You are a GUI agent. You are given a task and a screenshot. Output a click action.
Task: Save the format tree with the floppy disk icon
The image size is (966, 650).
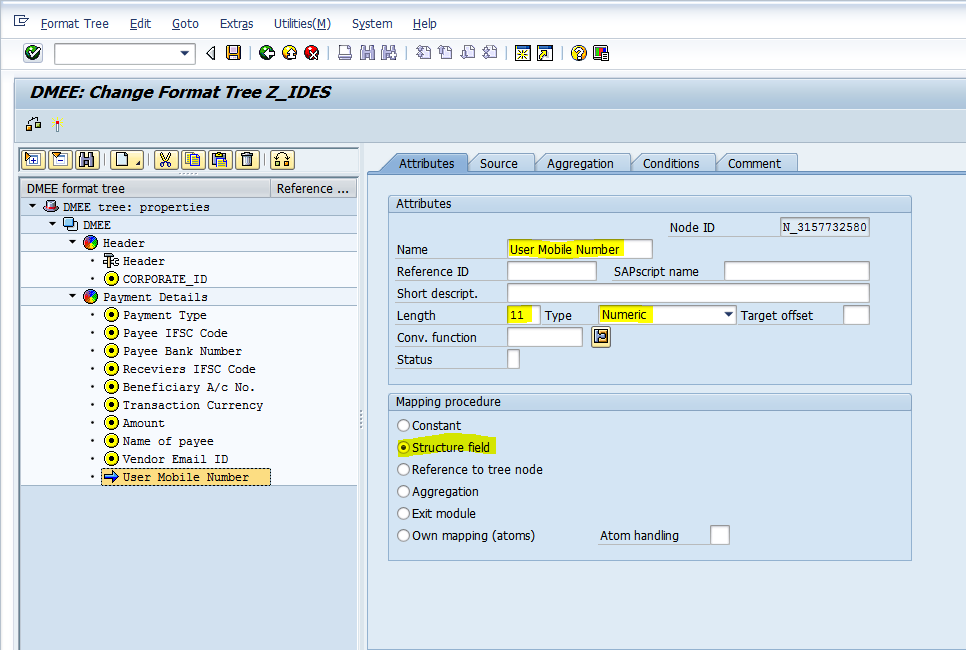click(x=233, y=55)
